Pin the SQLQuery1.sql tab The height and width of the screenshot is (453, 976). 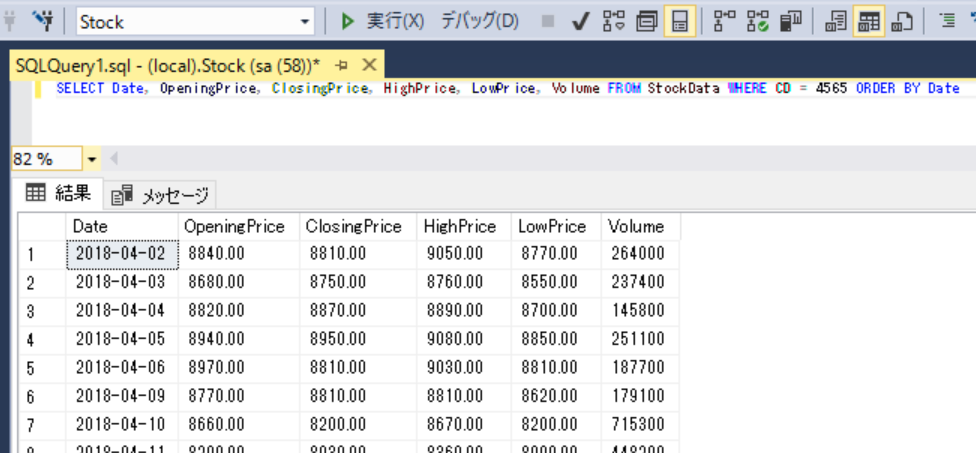(341, 65)
